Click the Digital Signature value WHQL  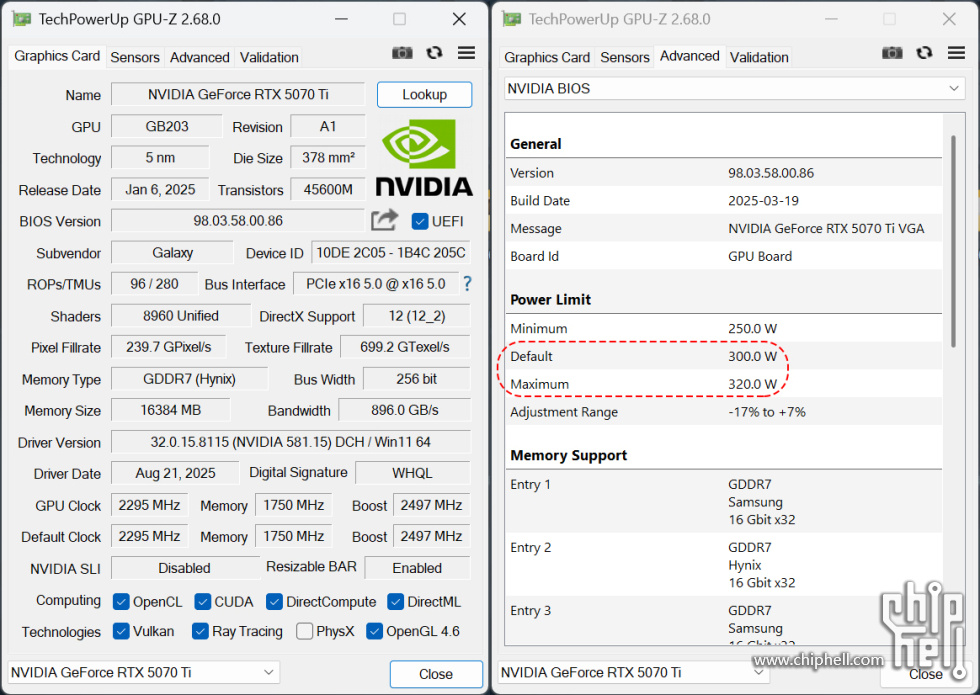412,473
